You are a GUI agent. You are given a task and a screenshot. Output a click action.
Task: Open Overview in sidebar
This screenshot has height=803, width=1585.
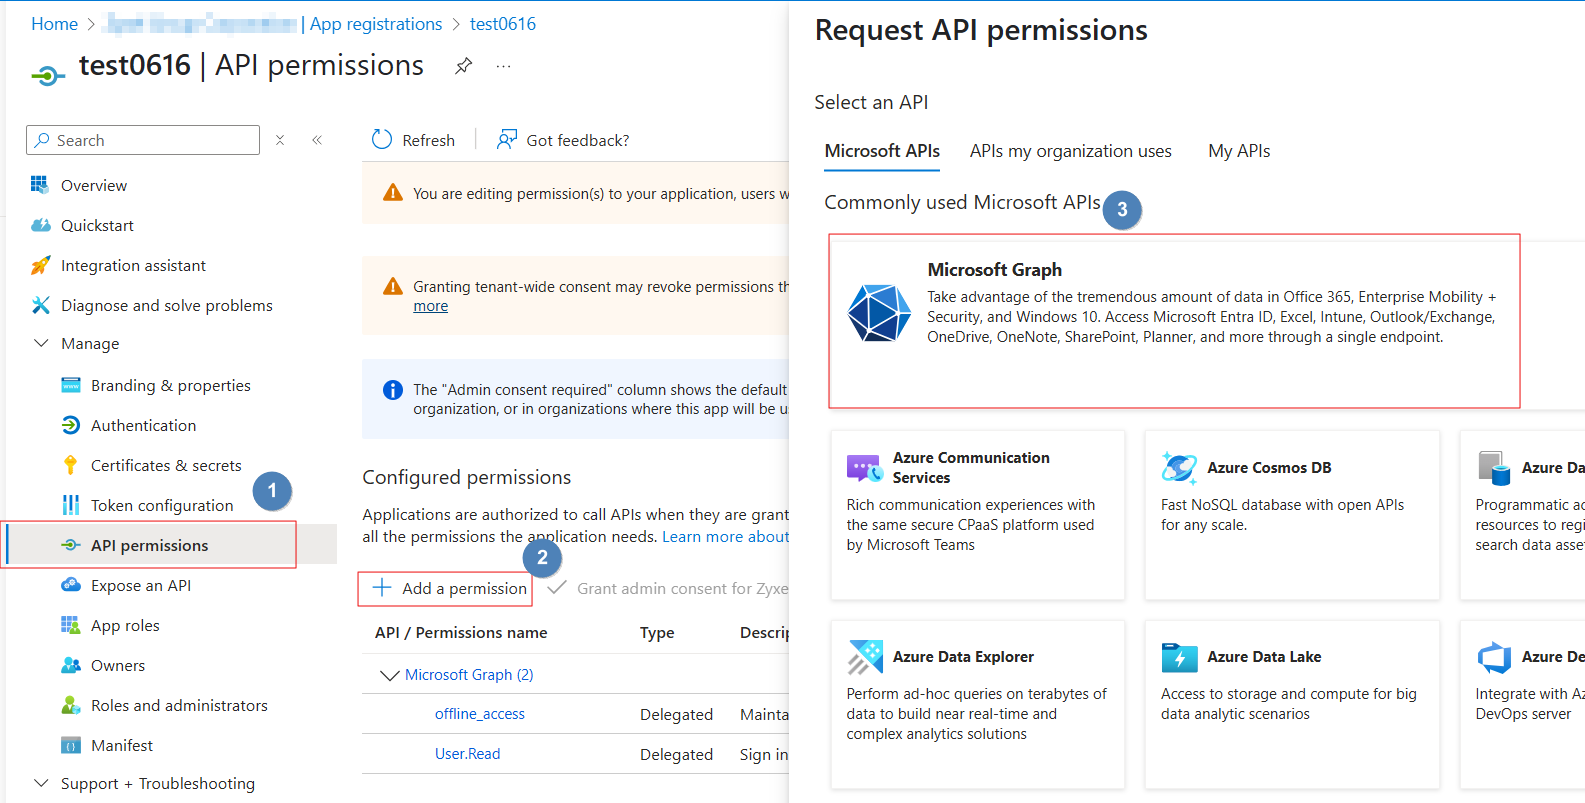tap(94, 185)
